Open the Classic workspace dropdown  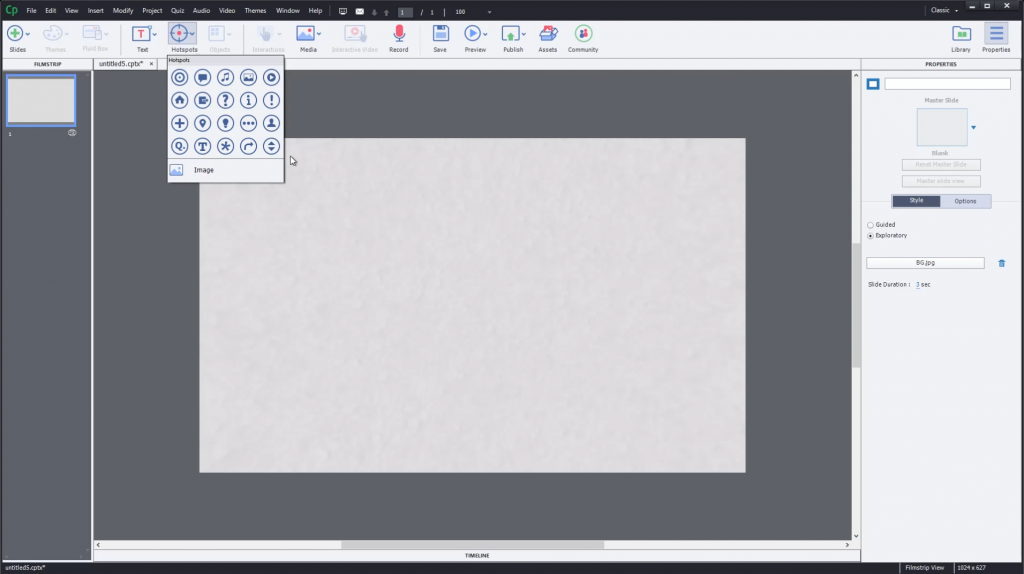click(x=944, y=10)
